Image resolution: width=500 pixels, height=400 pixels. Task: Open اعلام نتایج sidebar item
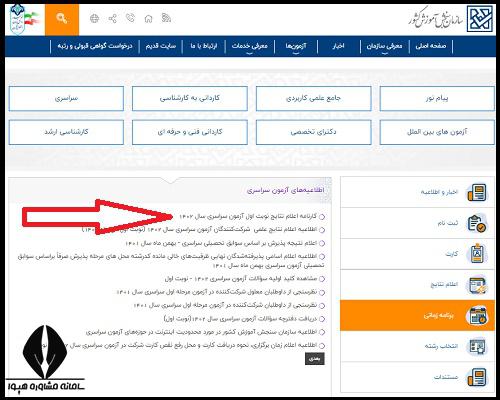pyautogui.click(x=417, y=285)
